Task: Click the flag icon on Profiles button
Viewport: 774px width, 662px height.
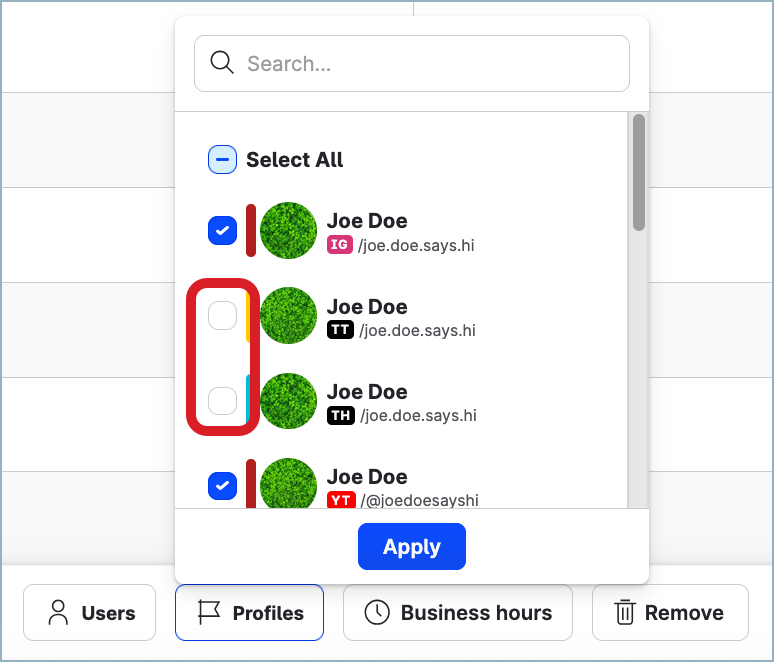Action: (x=209, y=612)
